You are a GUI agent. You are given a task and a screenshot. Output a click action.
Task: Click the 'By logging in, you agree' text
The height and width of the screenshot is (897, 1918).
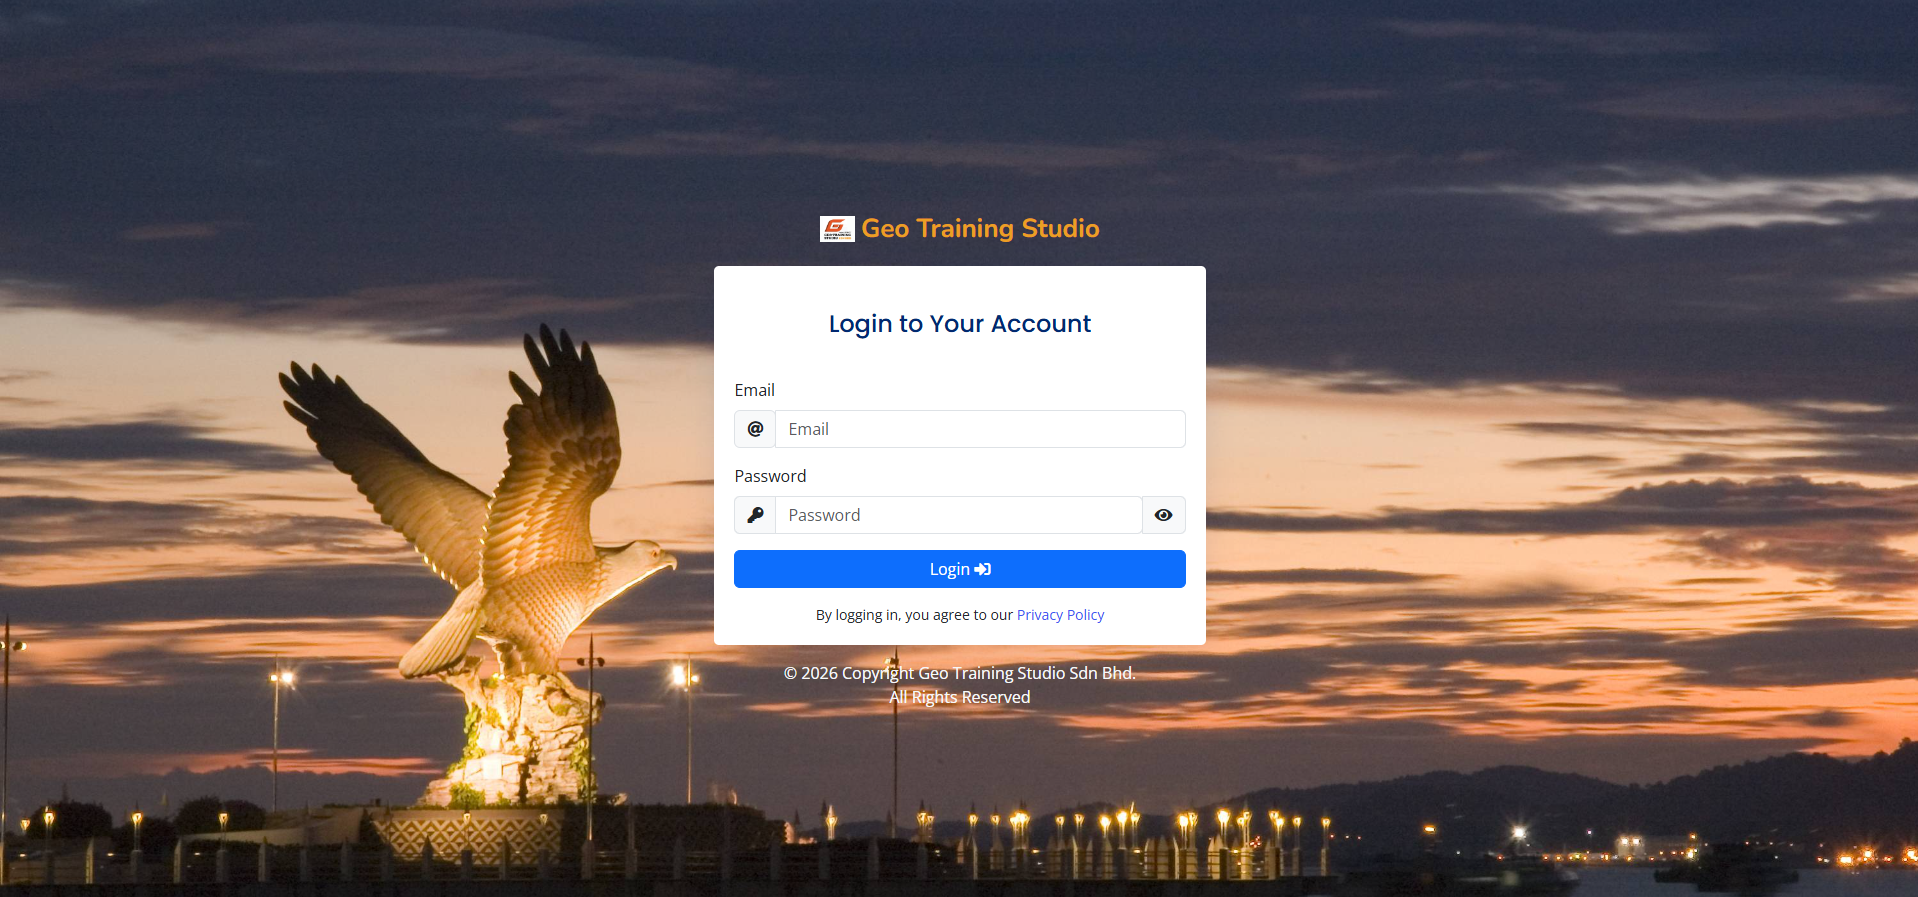click(914, 615)
